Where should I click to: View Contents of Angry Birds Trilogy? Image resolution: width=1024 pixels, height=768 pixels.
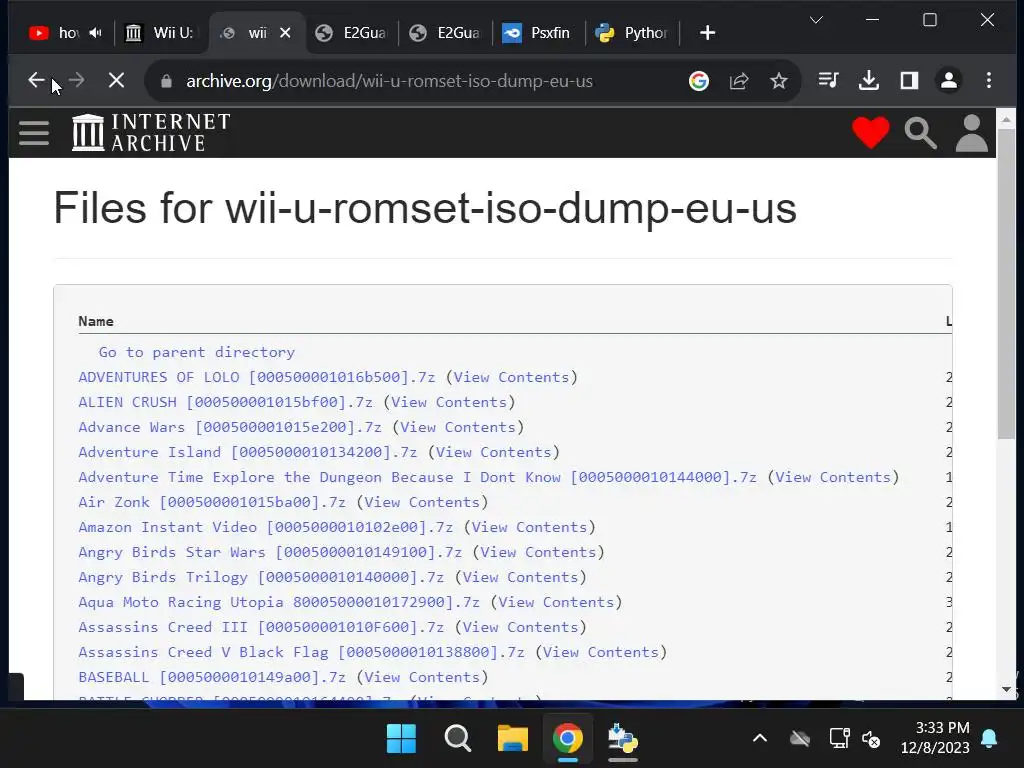520,577
